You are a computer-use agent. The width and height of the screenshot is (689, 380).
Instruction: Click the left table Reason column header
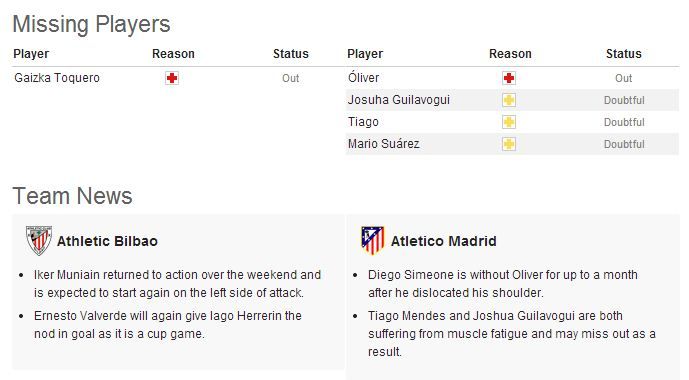(x=173, y=54)
